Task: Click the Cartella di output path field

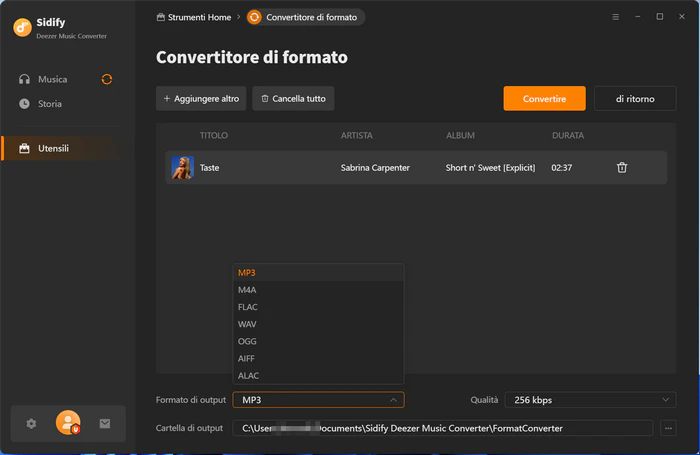Action: pyautogui.click(x=442, y=428)
